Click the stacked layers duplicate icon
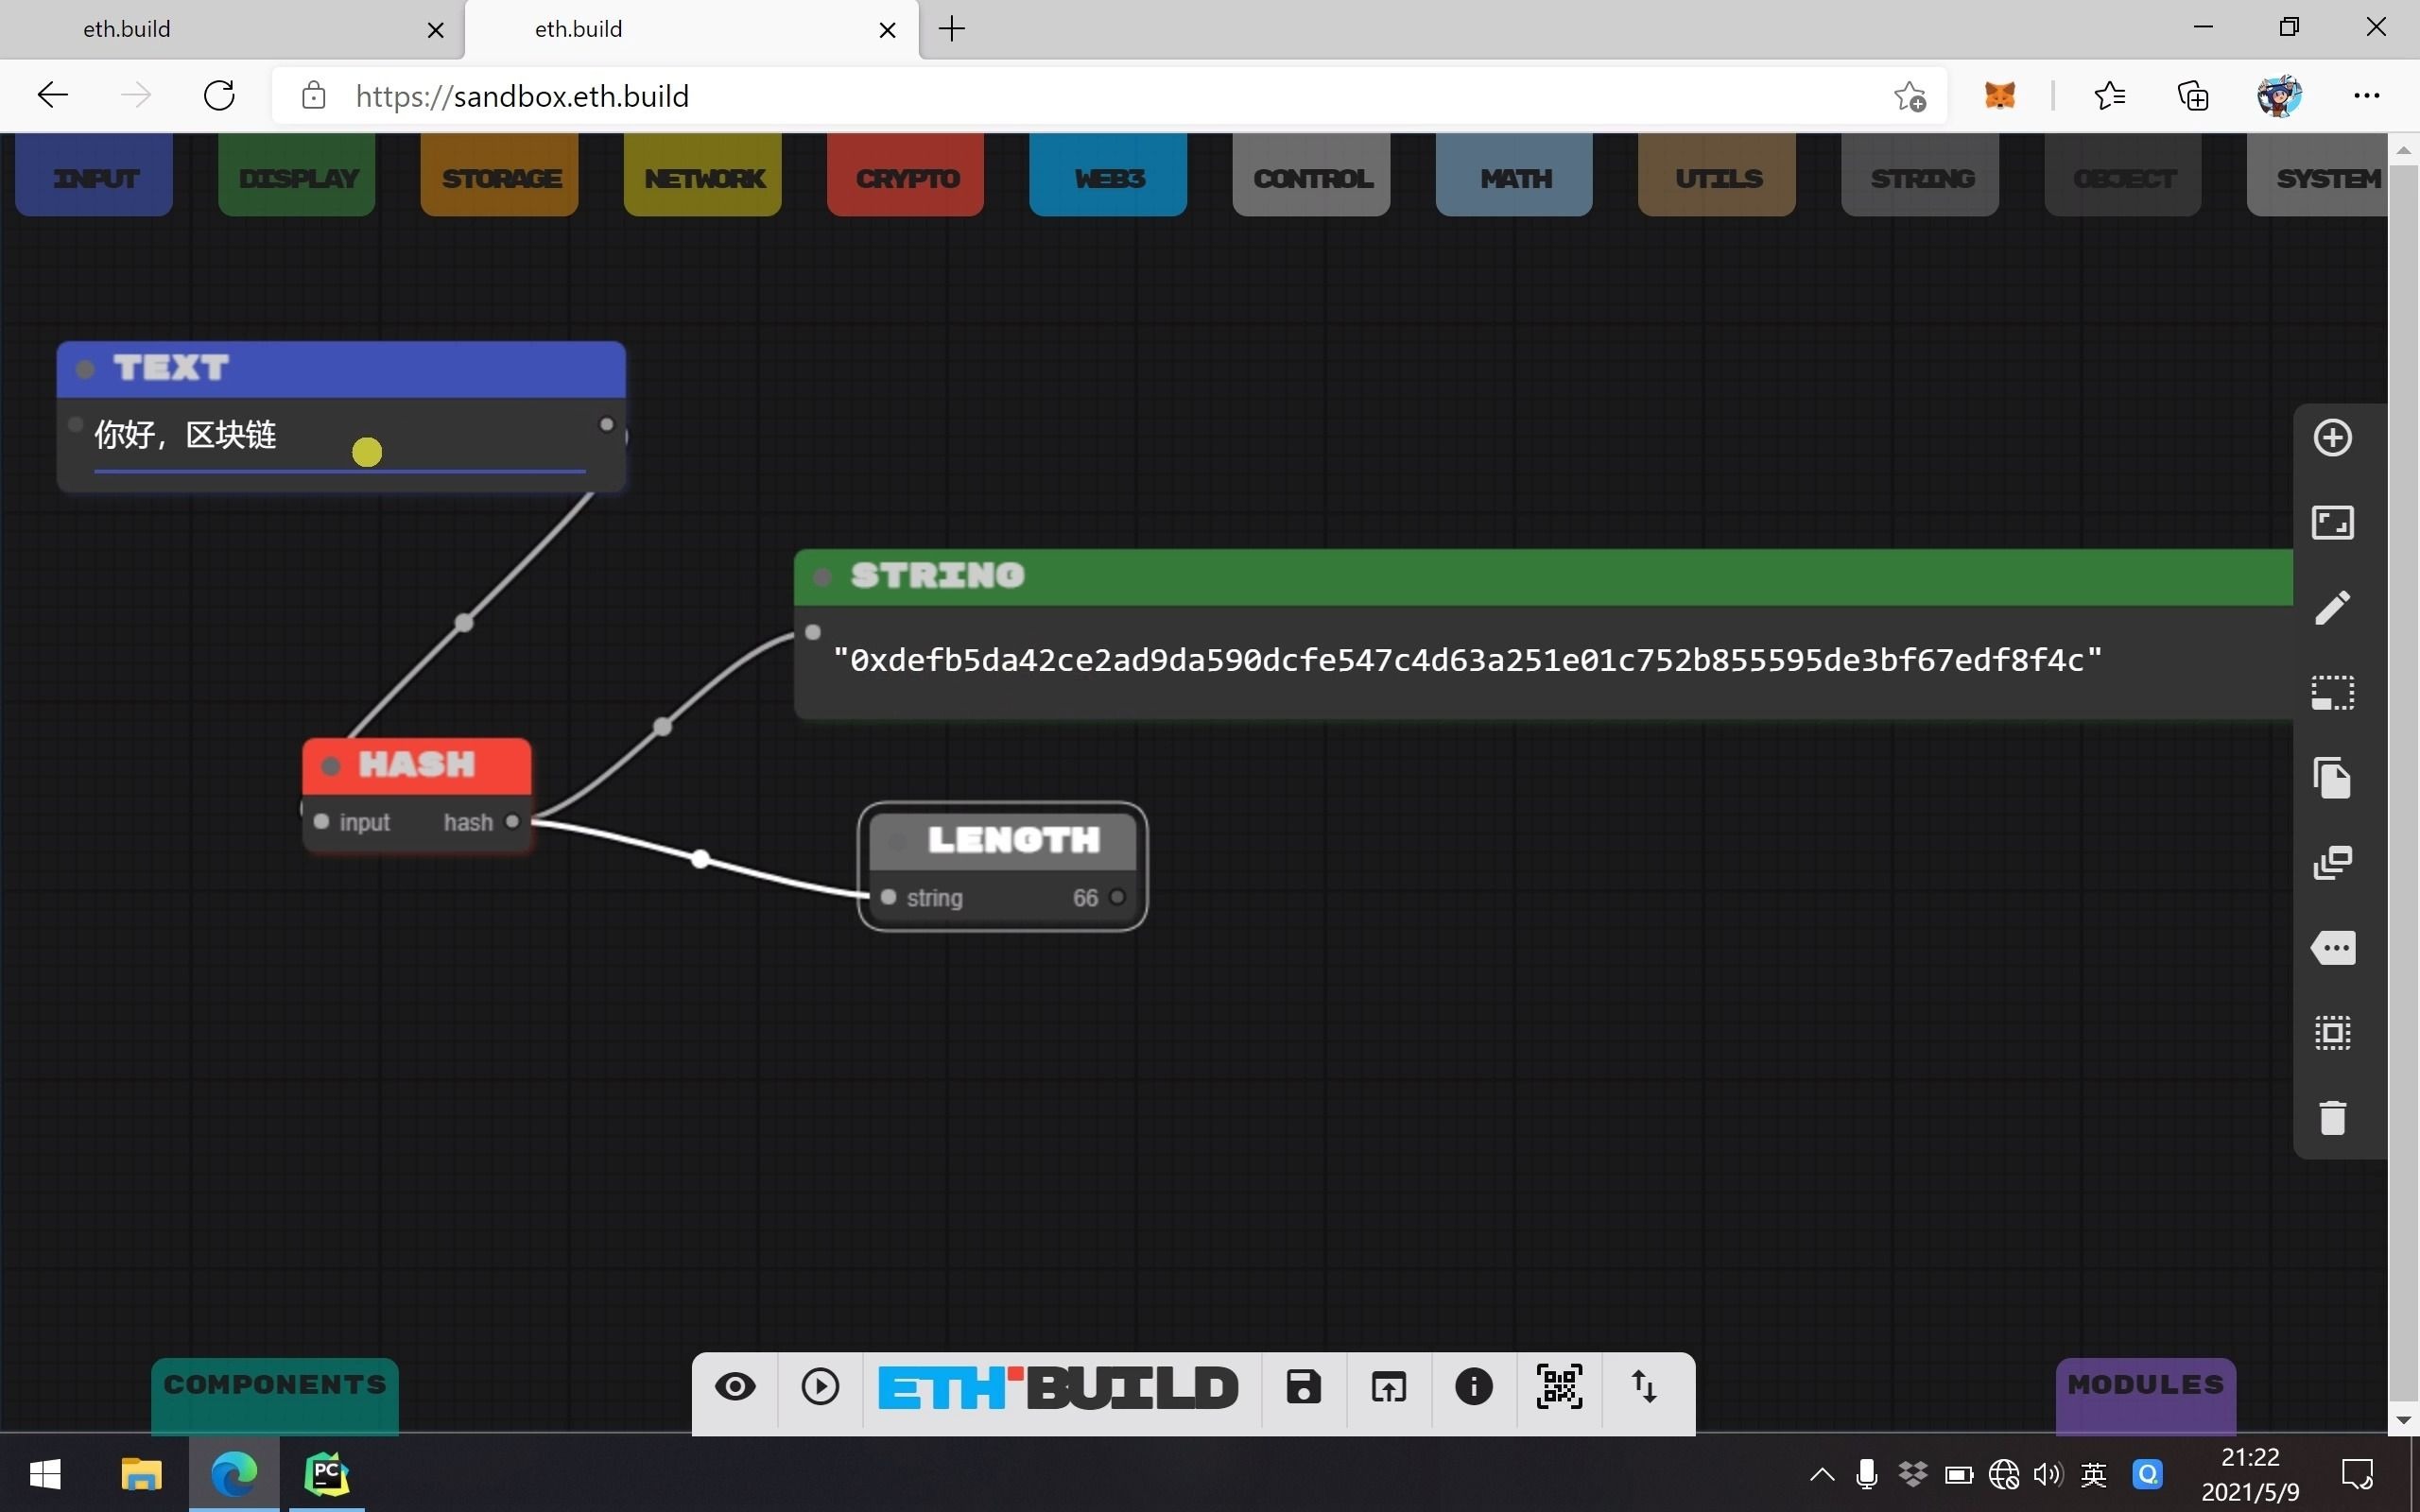The image size is (2420, 1512). [x=2333, y=863]
